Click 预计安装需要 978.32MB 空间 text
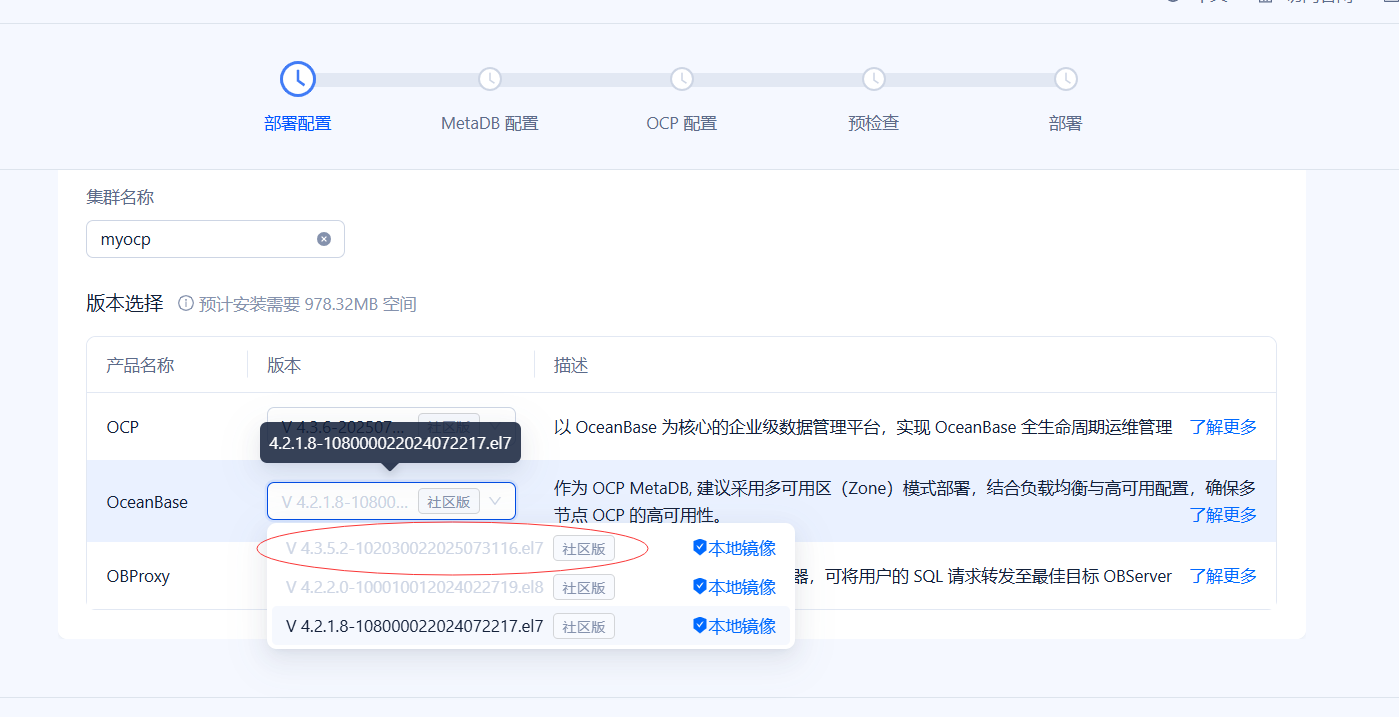 [307, 304]
